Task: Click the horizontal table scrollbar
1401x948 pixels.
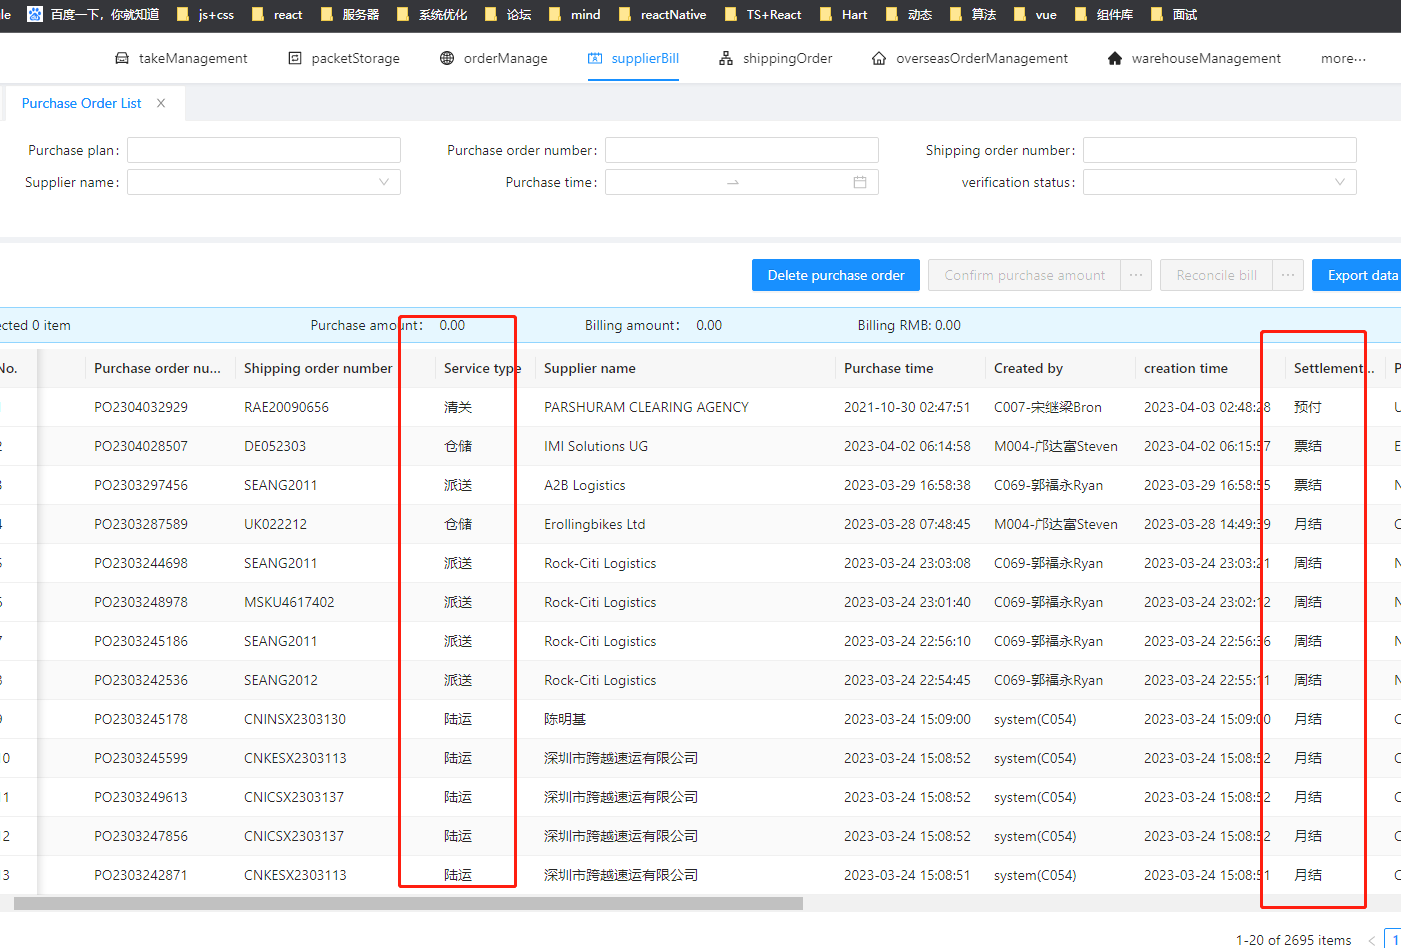Action: click(x=408, y=904)
